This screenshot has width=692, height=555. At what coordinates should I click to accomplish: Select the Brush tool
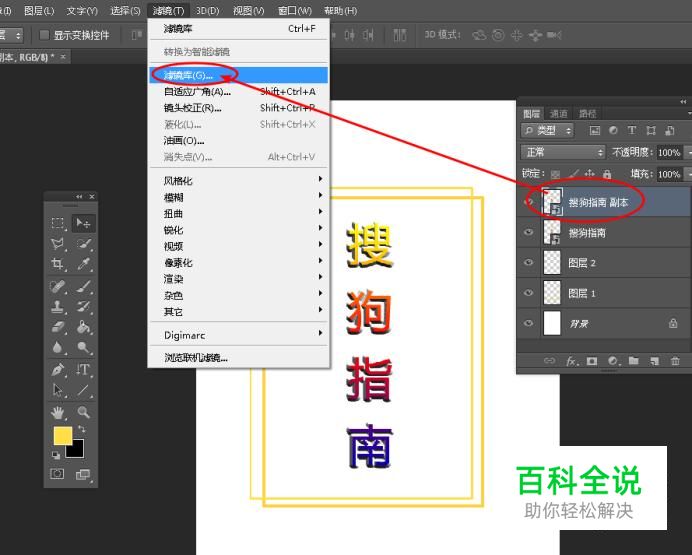pyautogui.click(x=83, y=287)
